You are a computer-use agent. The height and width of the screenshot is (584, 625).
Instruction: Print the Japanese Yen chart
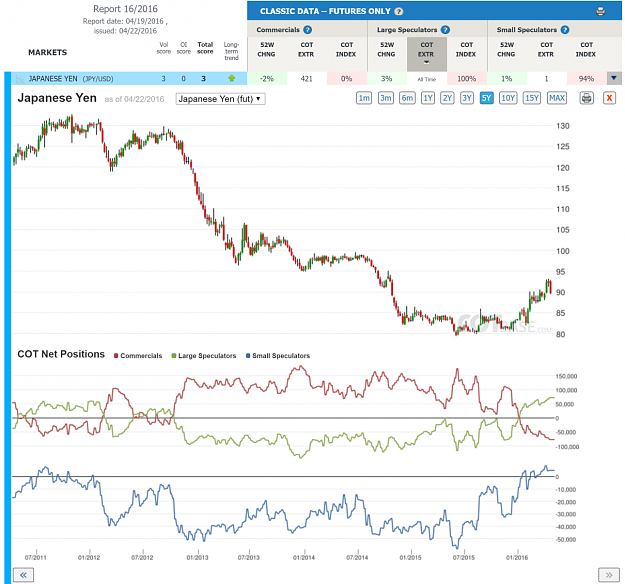[x=586, y=98]
